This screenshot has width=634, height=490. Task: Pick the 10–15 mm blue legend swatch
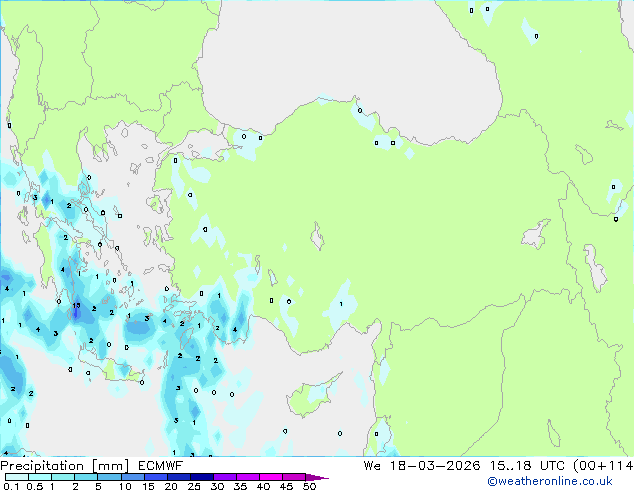[132, 477]
